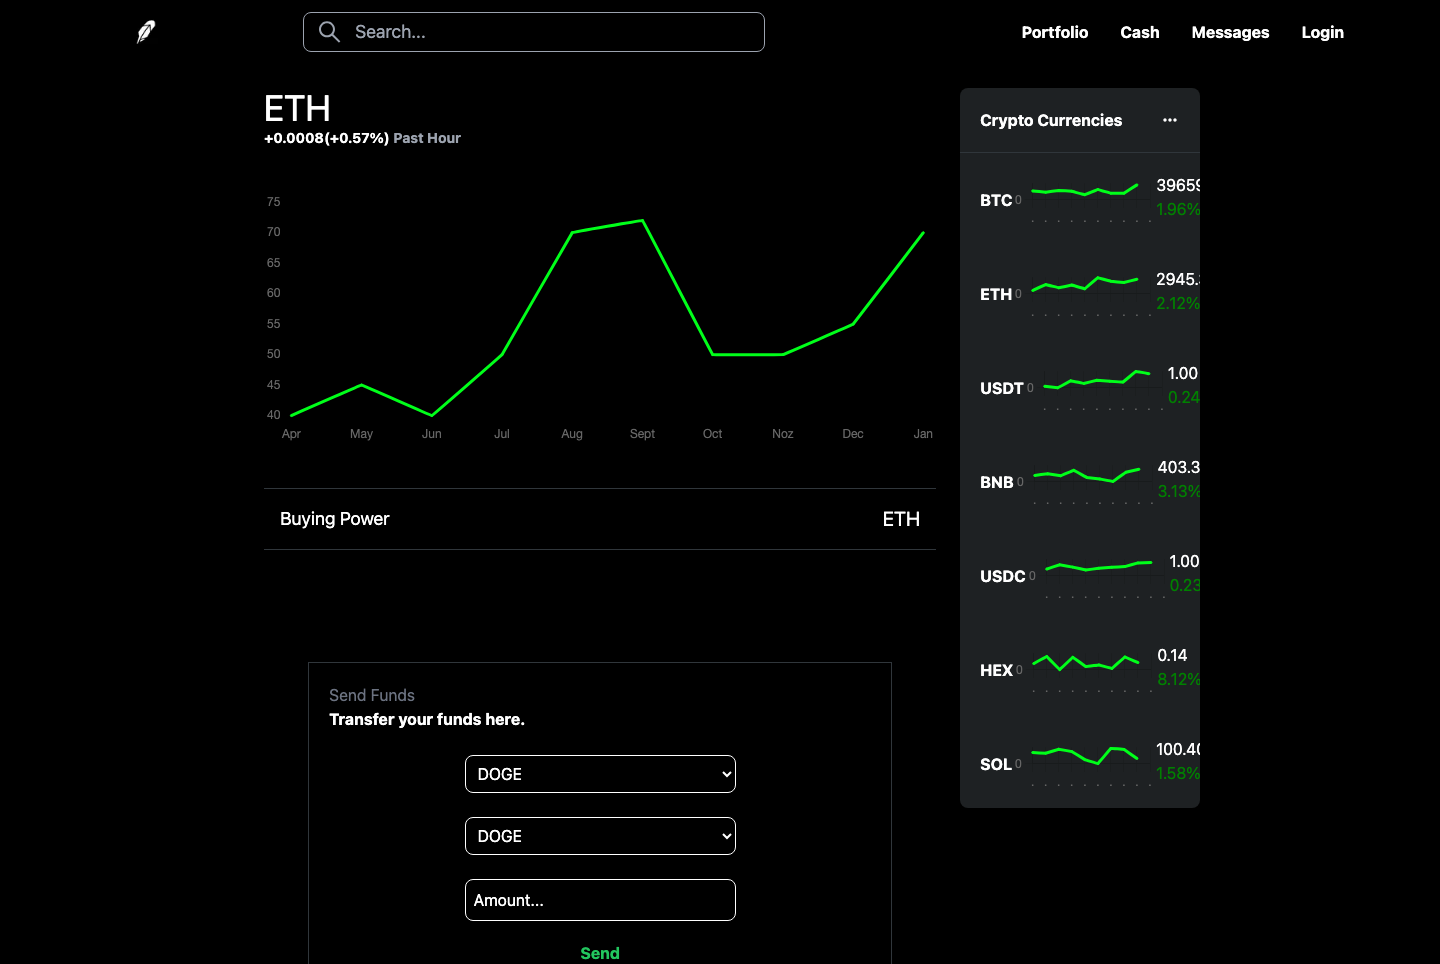Open the Login page

coord(1322,31)
